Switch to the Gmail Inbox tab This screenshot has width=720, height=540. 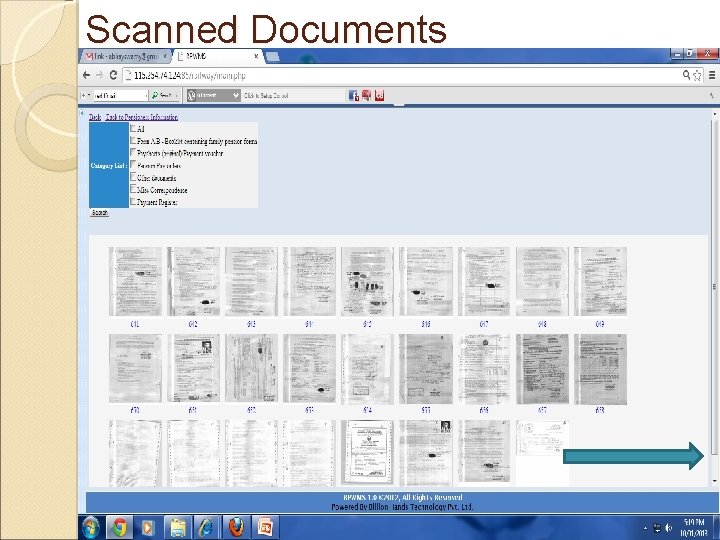[123, 56]
